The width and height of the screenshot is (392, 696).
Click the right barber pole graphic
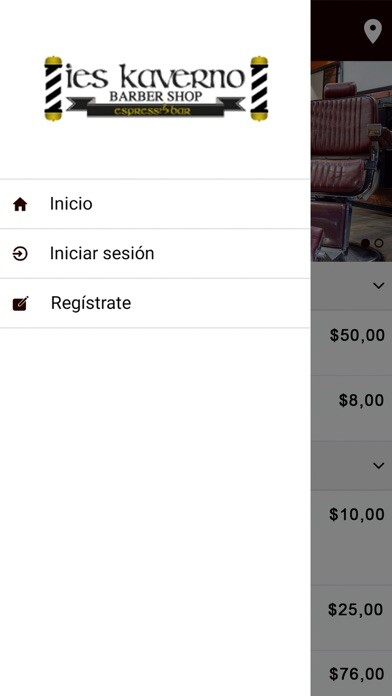click(x=259, y=88)
